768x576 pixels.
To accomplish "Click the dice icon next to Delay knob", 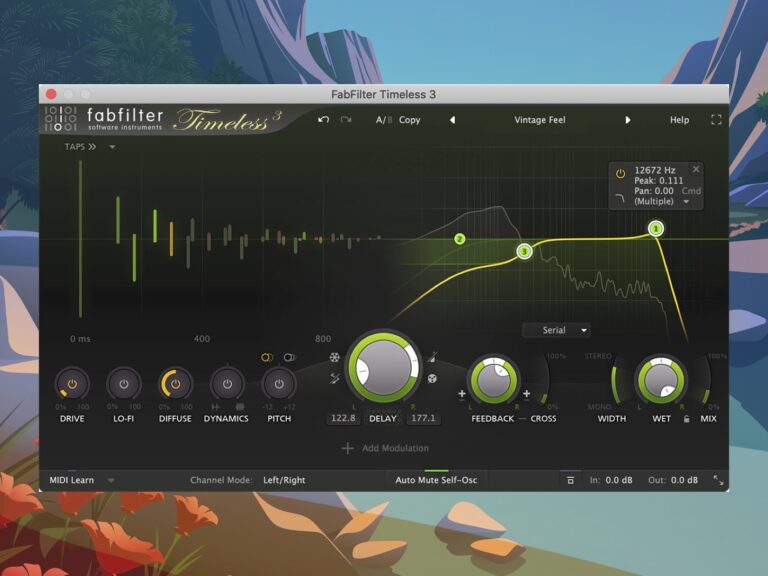I will 432,380.
